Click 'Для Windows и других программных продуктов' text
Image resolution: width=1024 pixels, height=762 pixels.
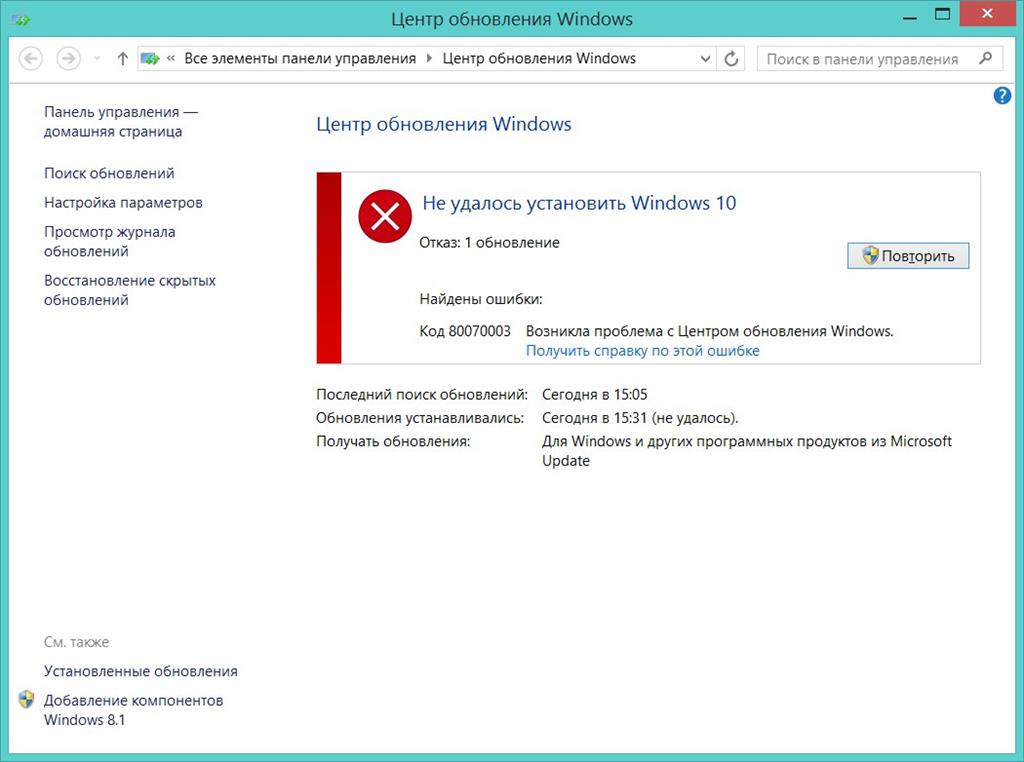(705, 441)
